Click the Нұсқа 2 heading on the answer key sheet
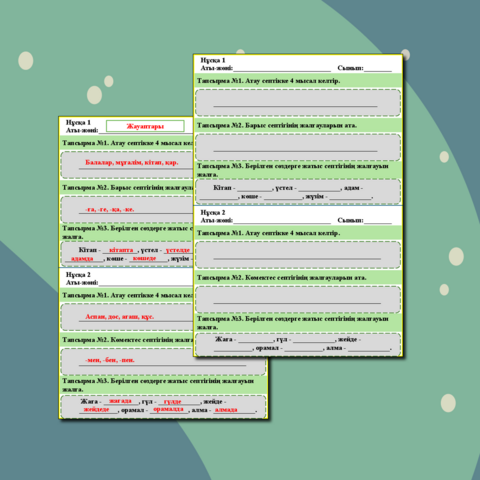480x480 pixels. pyautogui.click(x=78, y=275)
